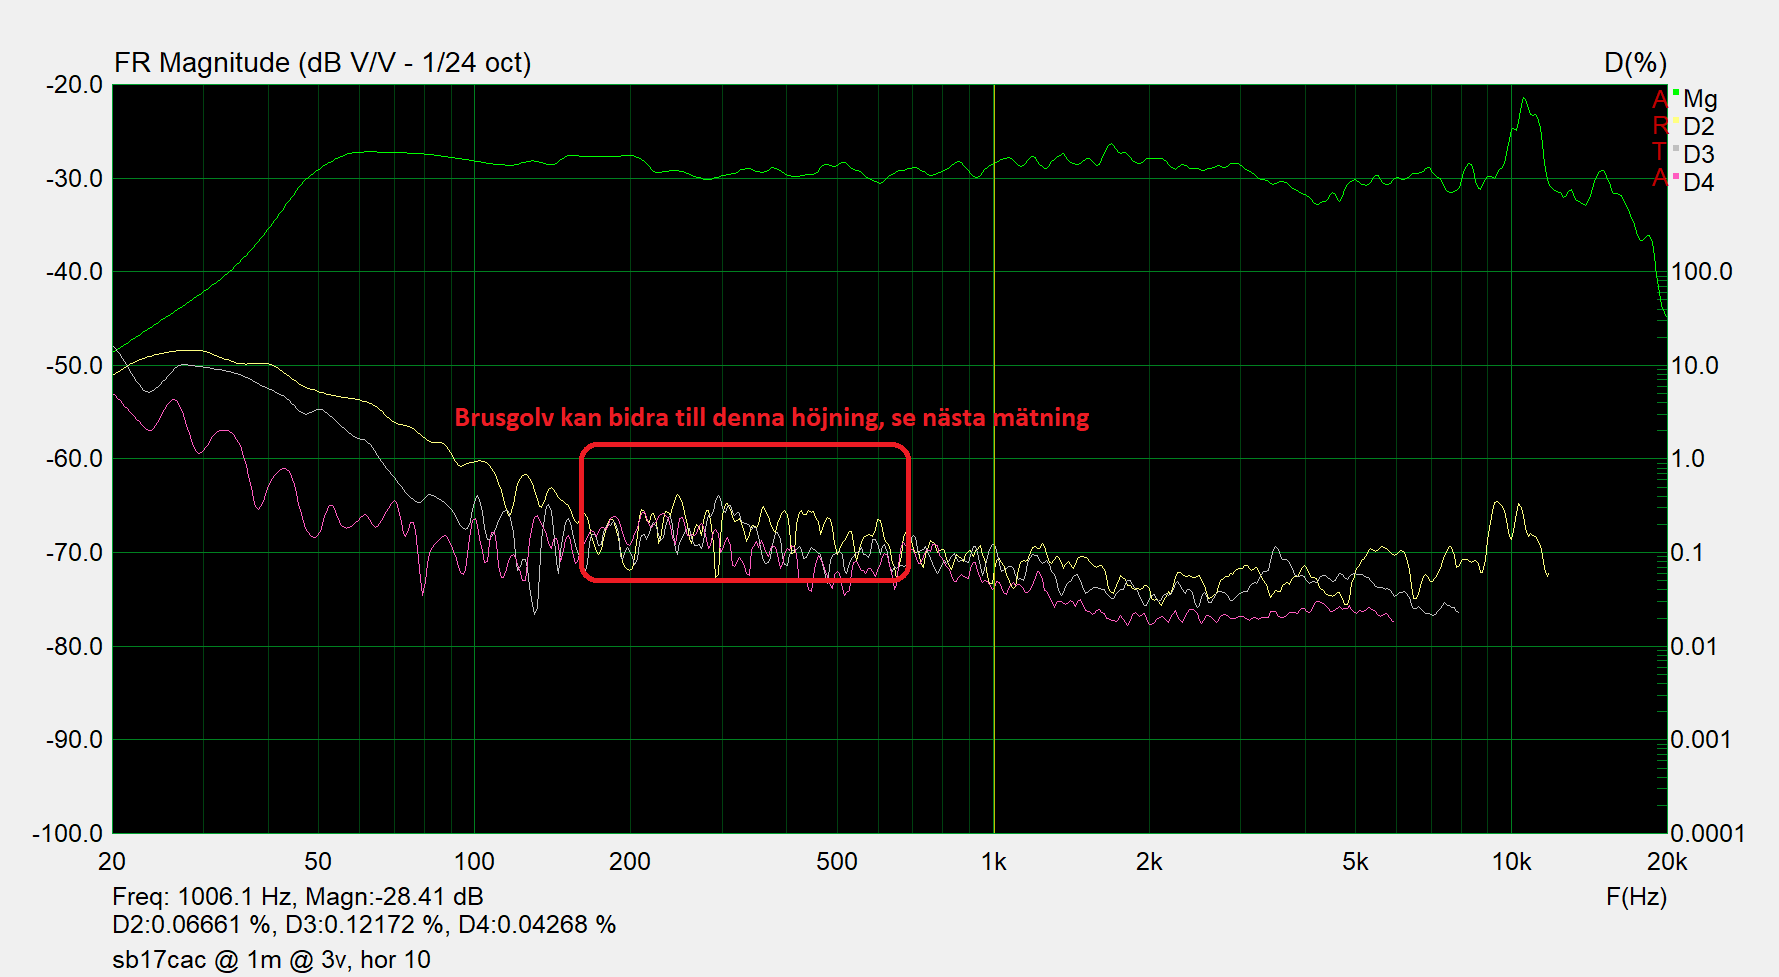
Task: Click the 100 frequency axis label
Action: point(474,862)
